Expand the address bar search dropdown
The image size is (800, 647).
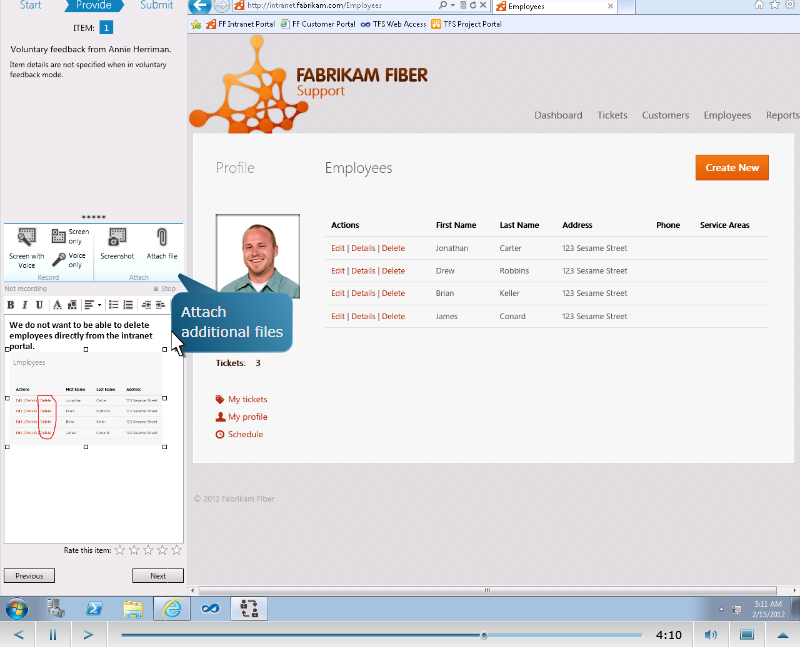click(453, 5)
